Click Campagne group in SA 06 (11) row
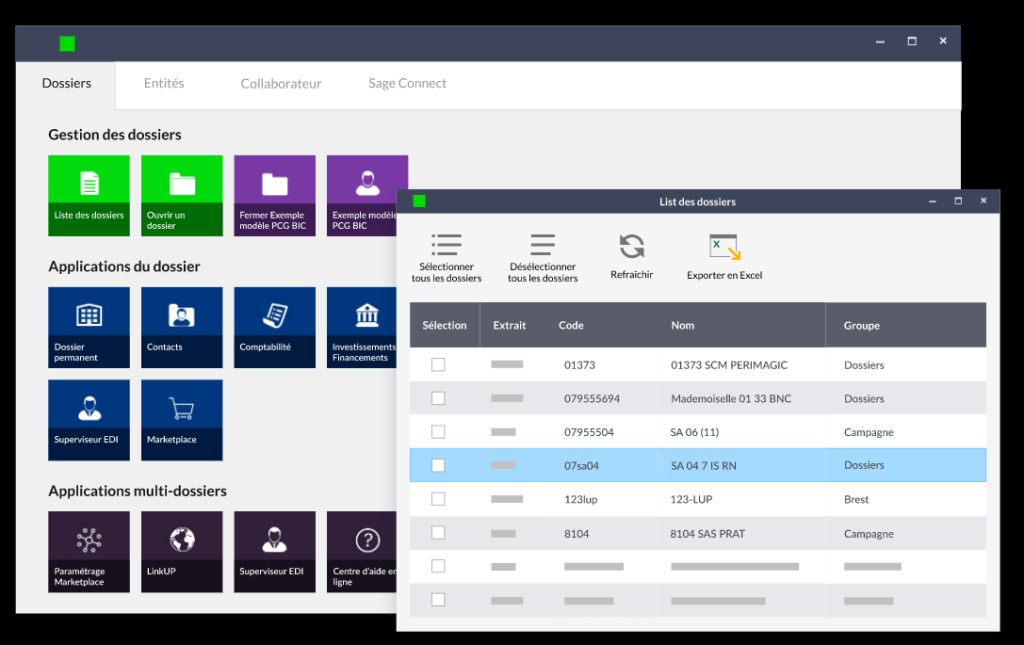 [869, 432]
